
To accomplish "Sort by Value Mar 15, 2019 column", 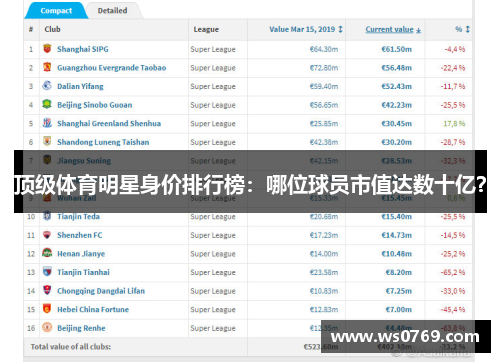I will 306,29.
